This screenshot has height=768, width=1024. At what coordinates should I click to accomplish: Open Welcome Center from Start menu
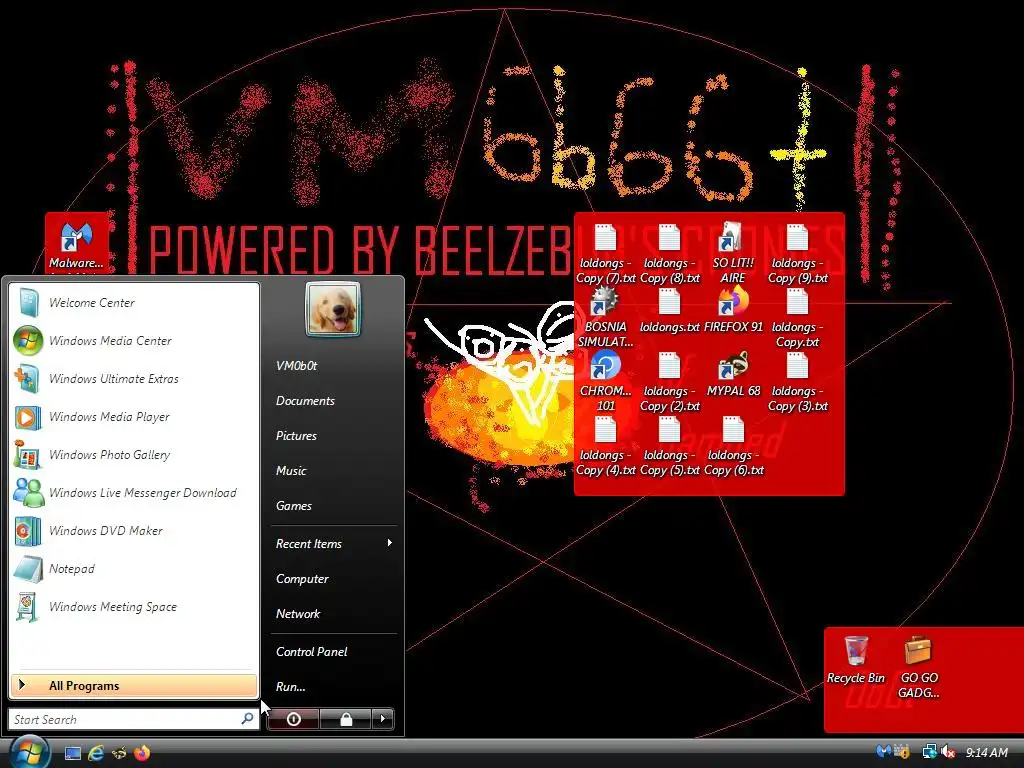point(134,303)
